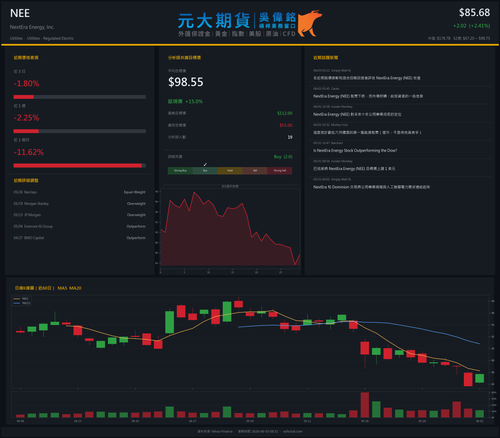Click the analyst count value 19

290,137
